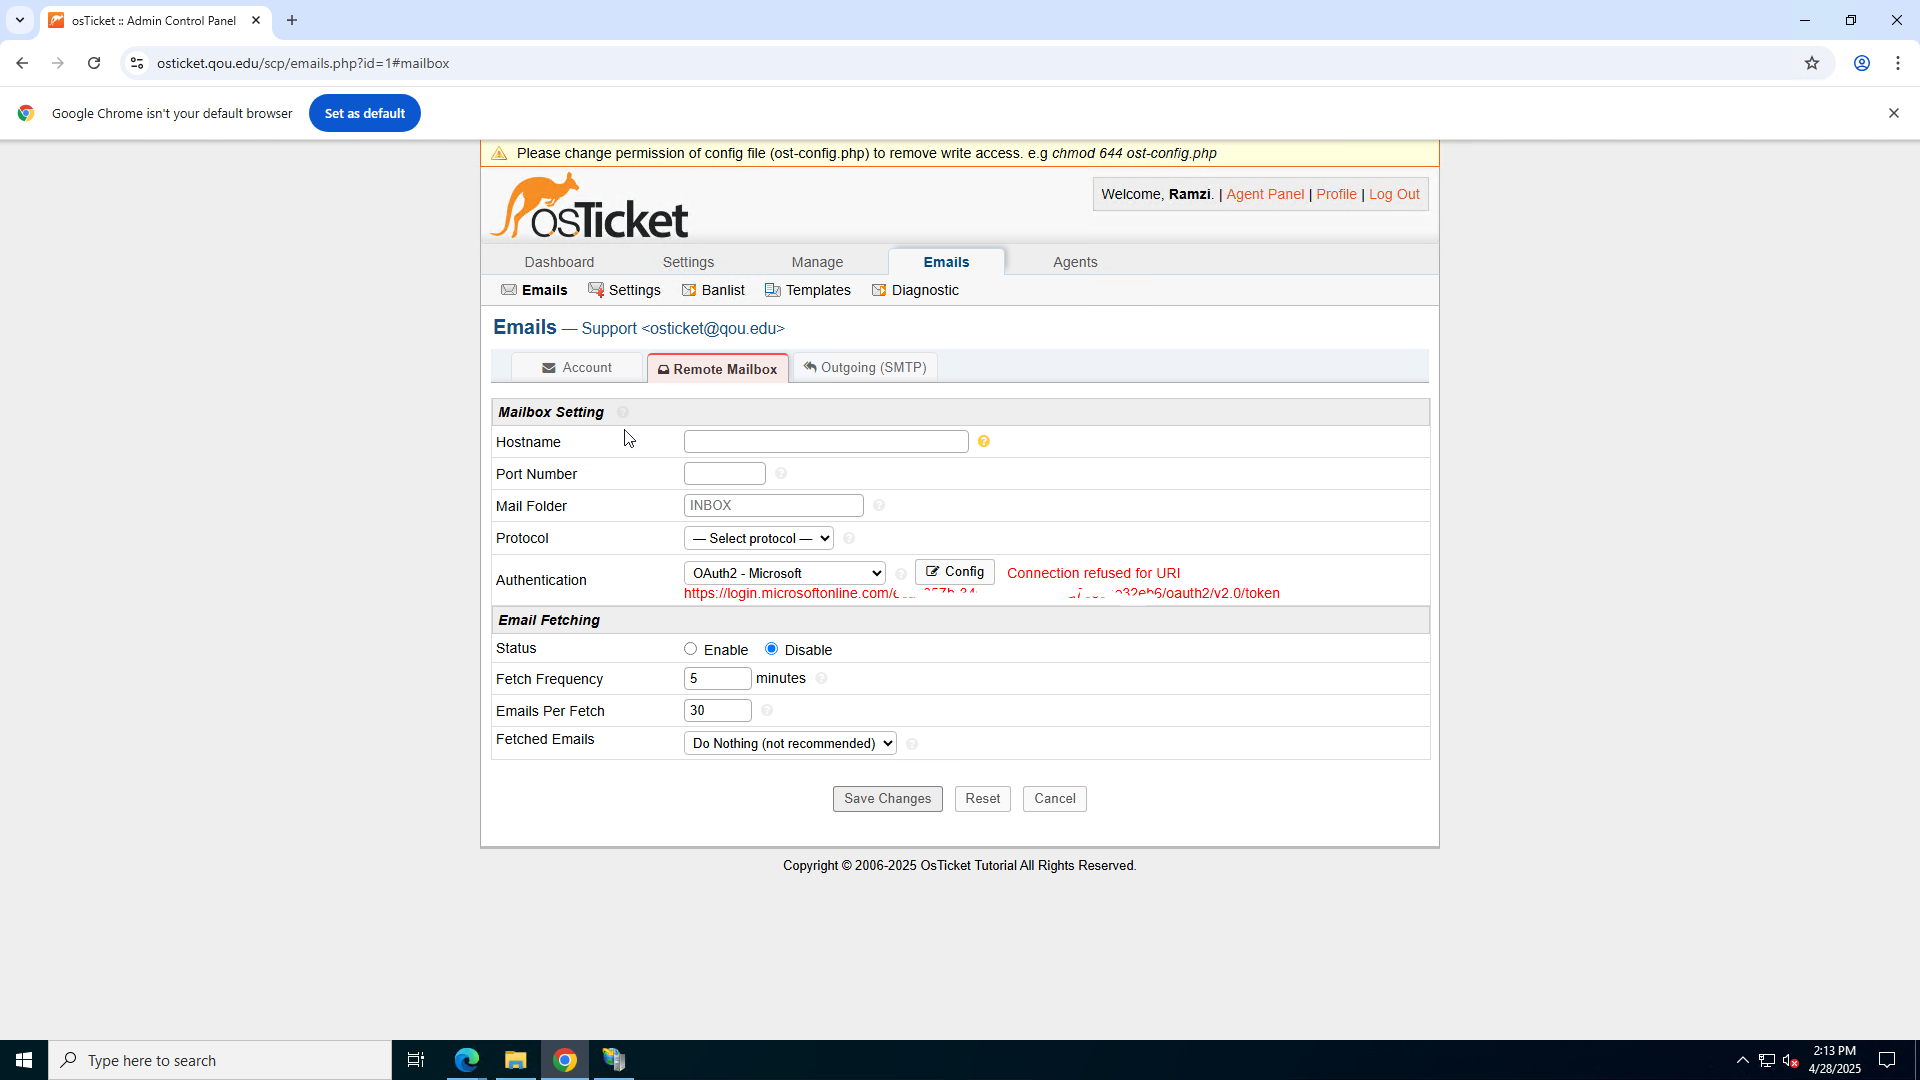Bookmark this page with star icon
Screen dimensions: 1920x1080
pyautogui.click(x=1812, y=63)
